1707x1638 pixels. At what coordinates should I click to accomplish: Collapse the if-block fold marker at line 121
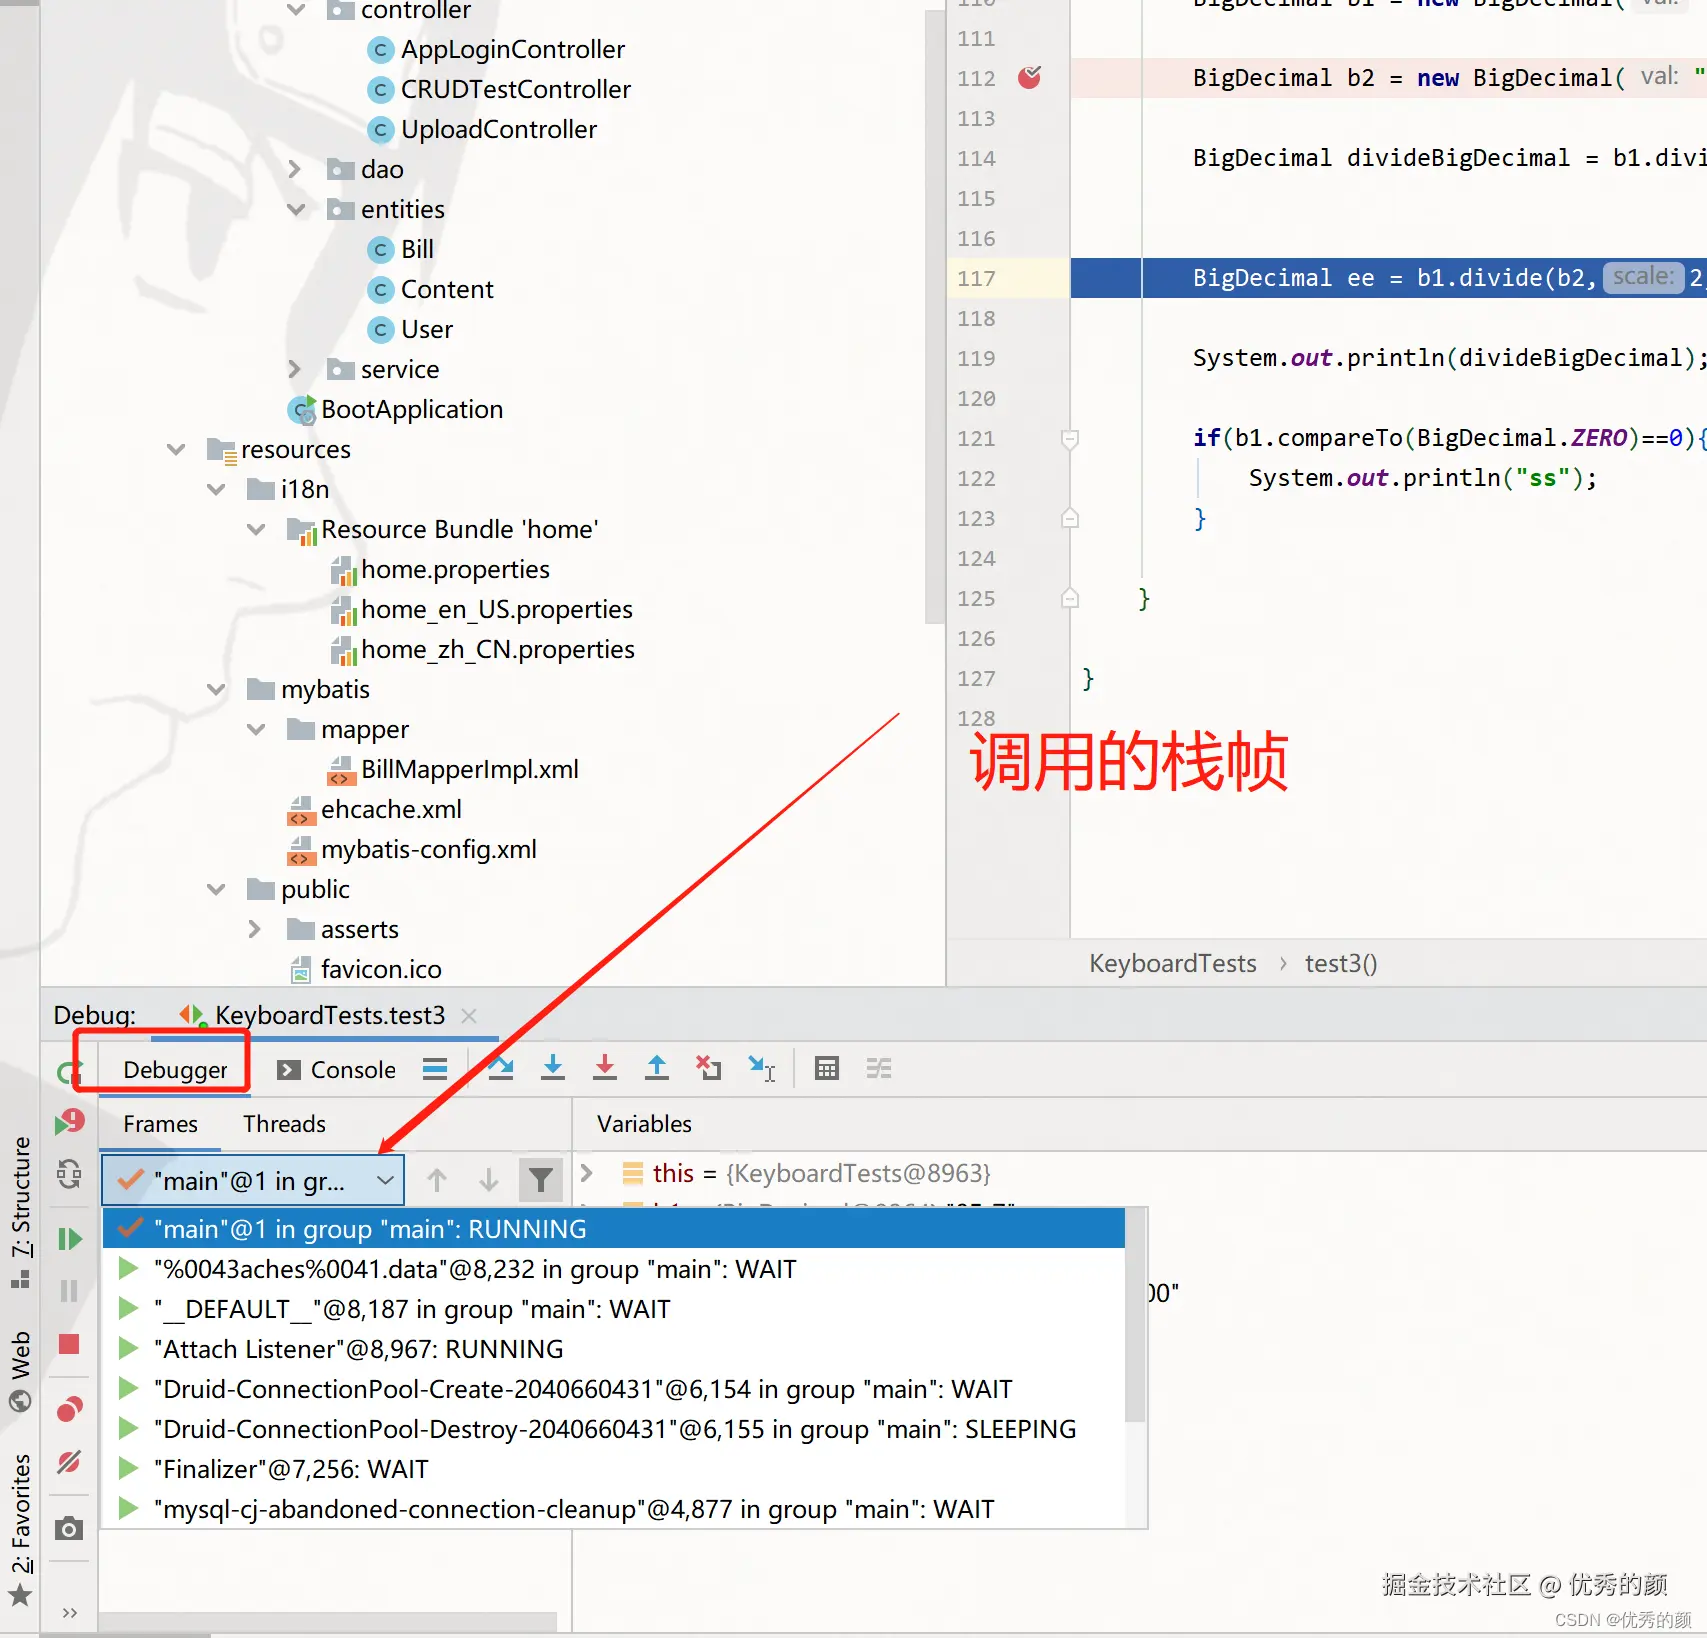pos(1070,438)
